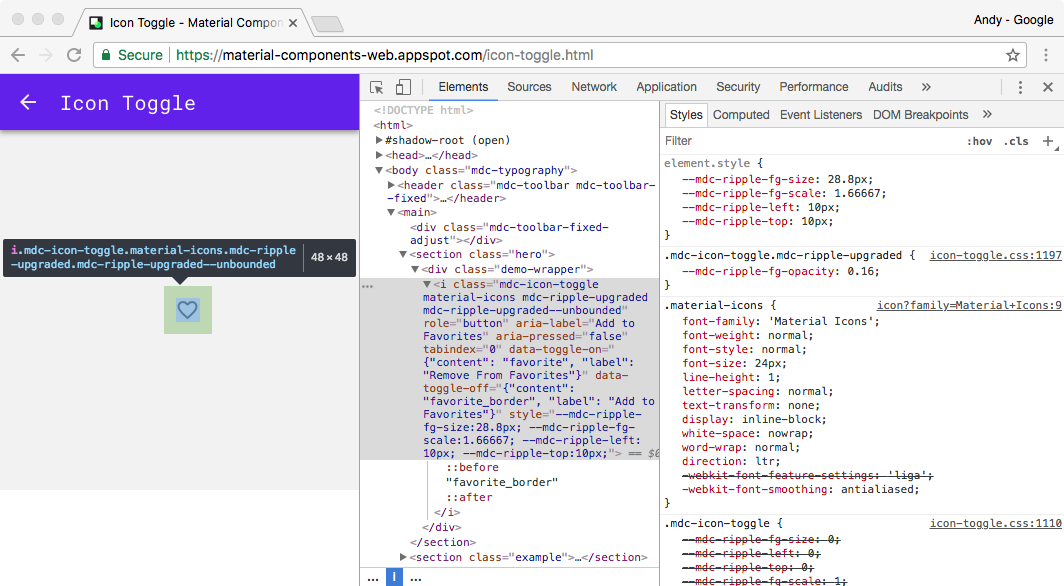Click the styles Filter input field
The width and height of the screenshot is (1064, 586).
click(700, 141)
